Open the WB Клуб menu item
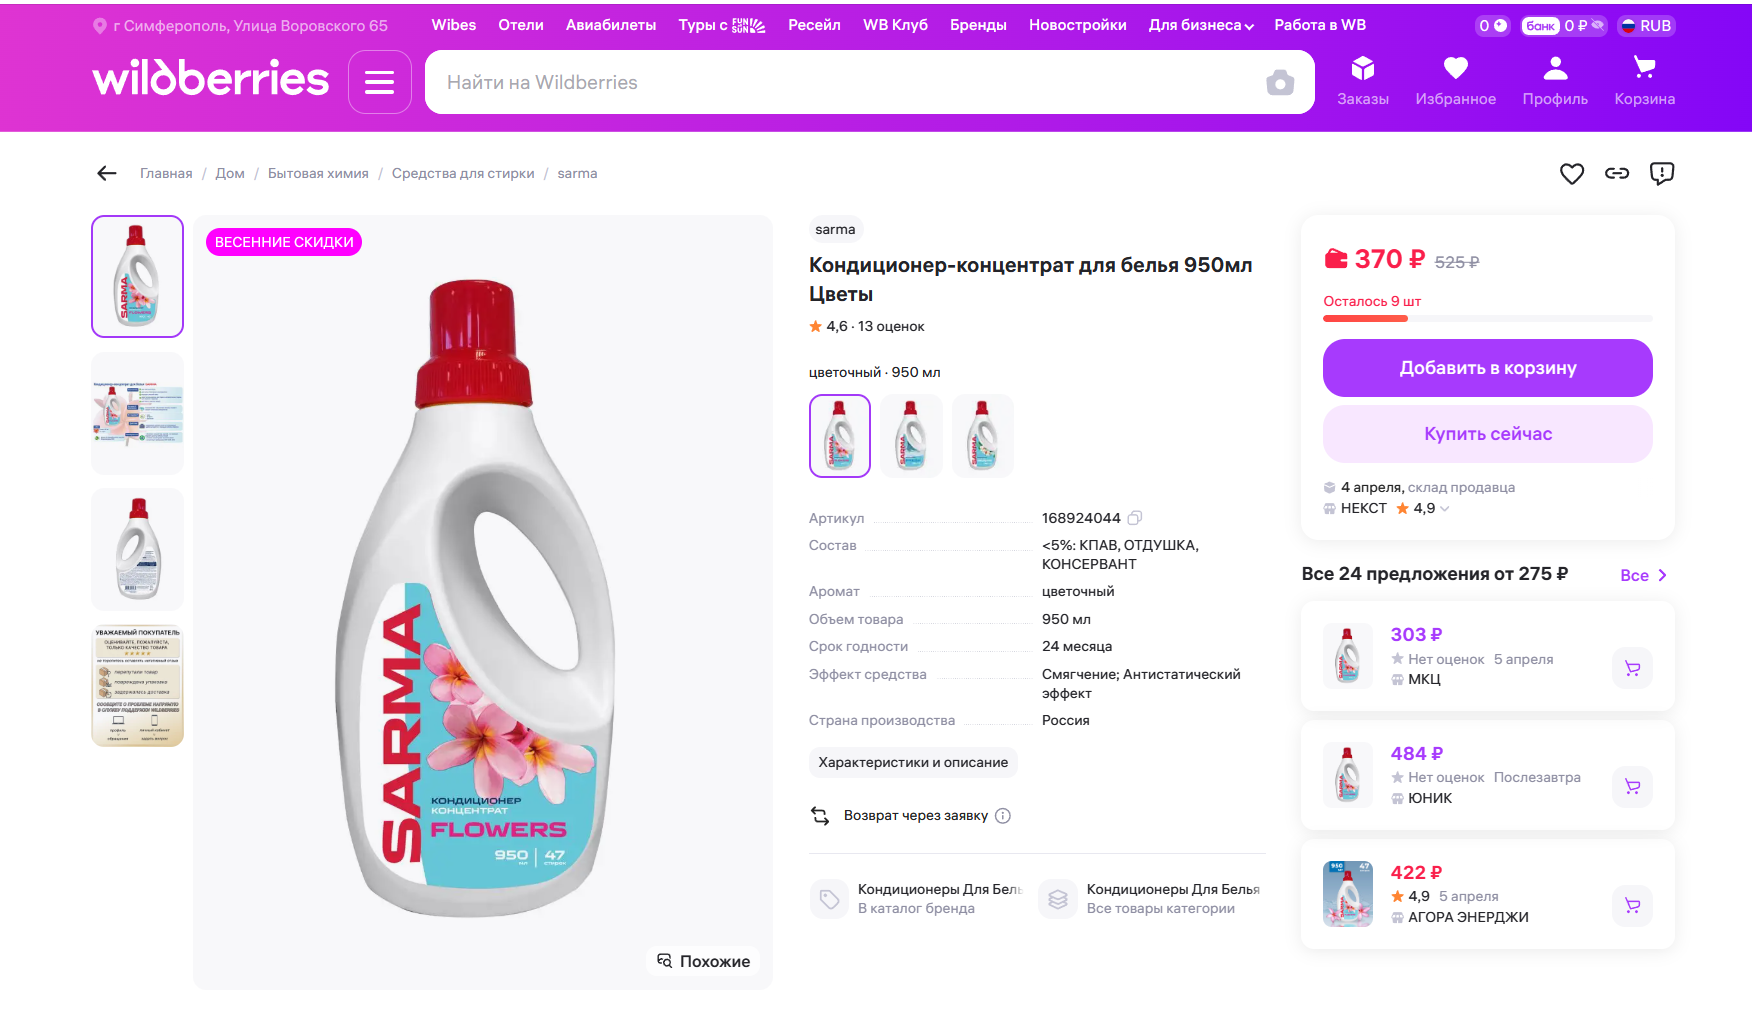Viewport: 1752px width, 1030px height. pos(895,26)
